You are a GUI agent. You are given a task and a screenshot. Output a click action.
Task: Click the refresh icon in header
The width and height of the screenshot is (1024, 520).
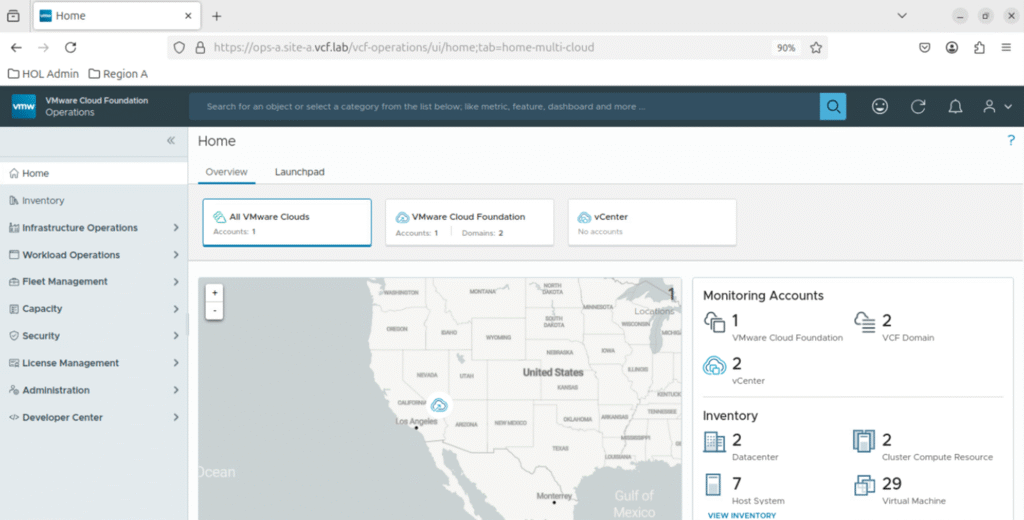(918, 106)
